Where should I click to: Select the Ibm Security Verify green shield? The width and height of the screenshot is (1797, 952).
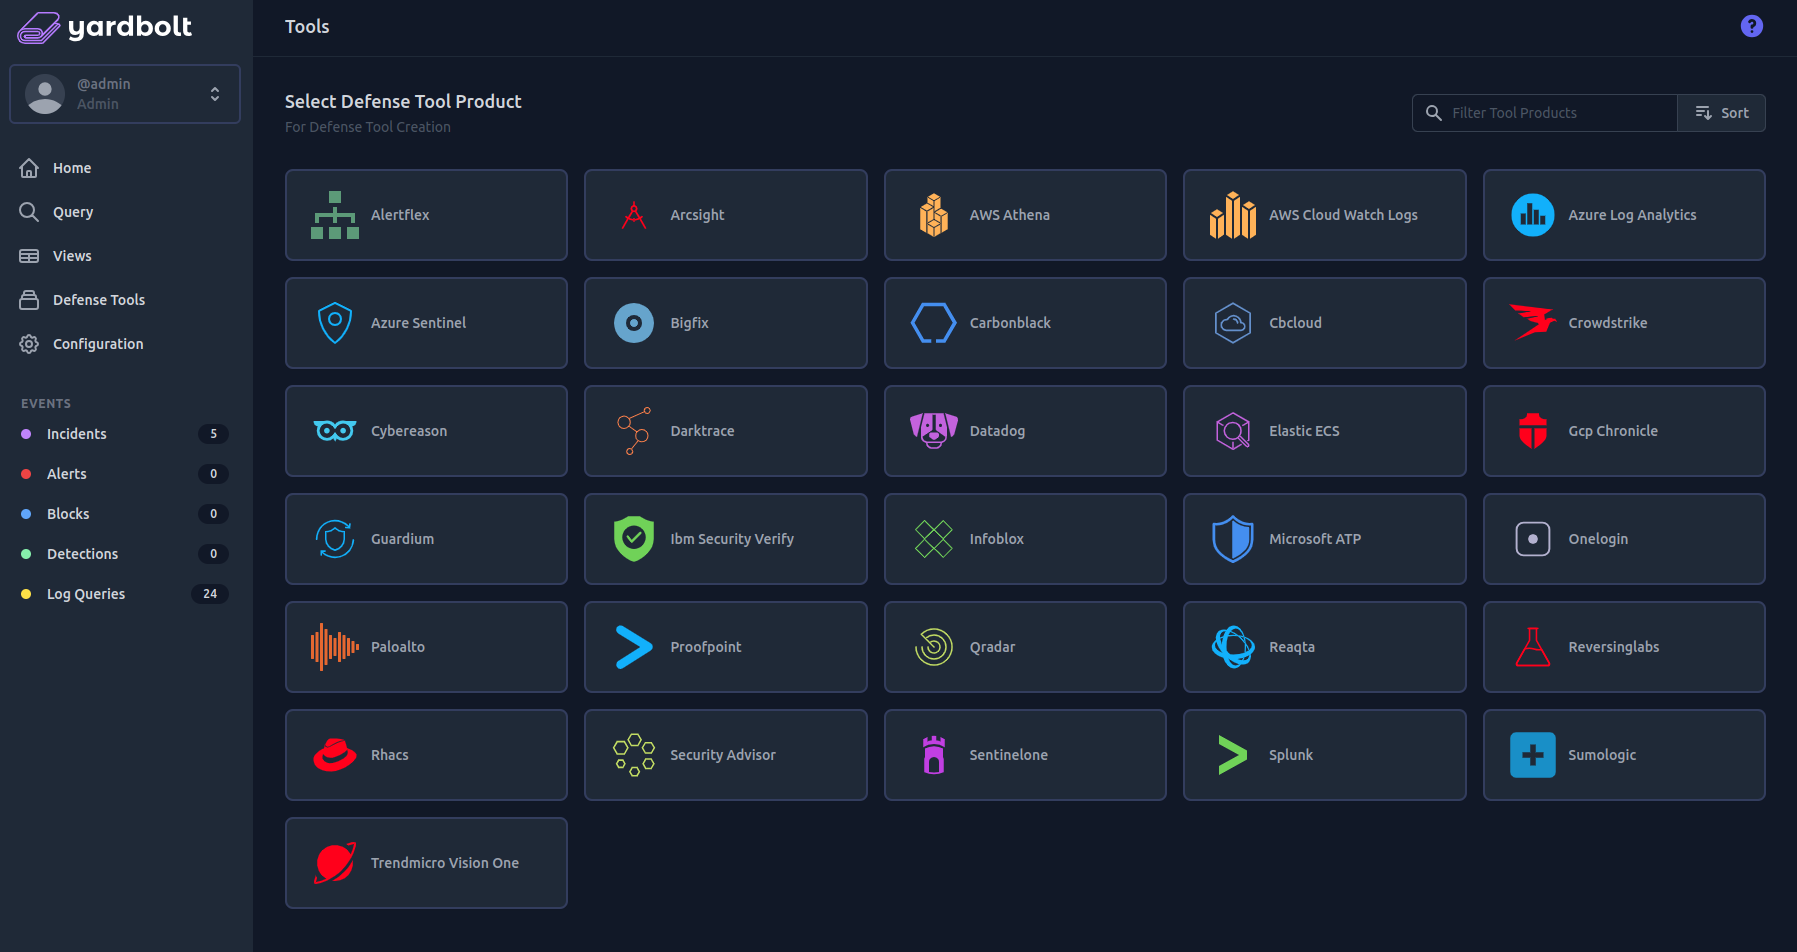pyautogui.click(x=634, y=539)
